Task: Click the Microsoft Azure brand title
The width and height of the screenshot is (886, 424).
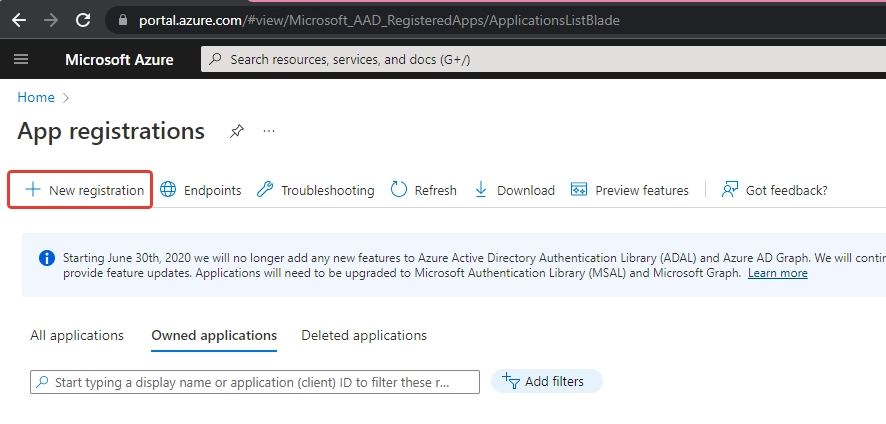Action: (x=119, y=59)
